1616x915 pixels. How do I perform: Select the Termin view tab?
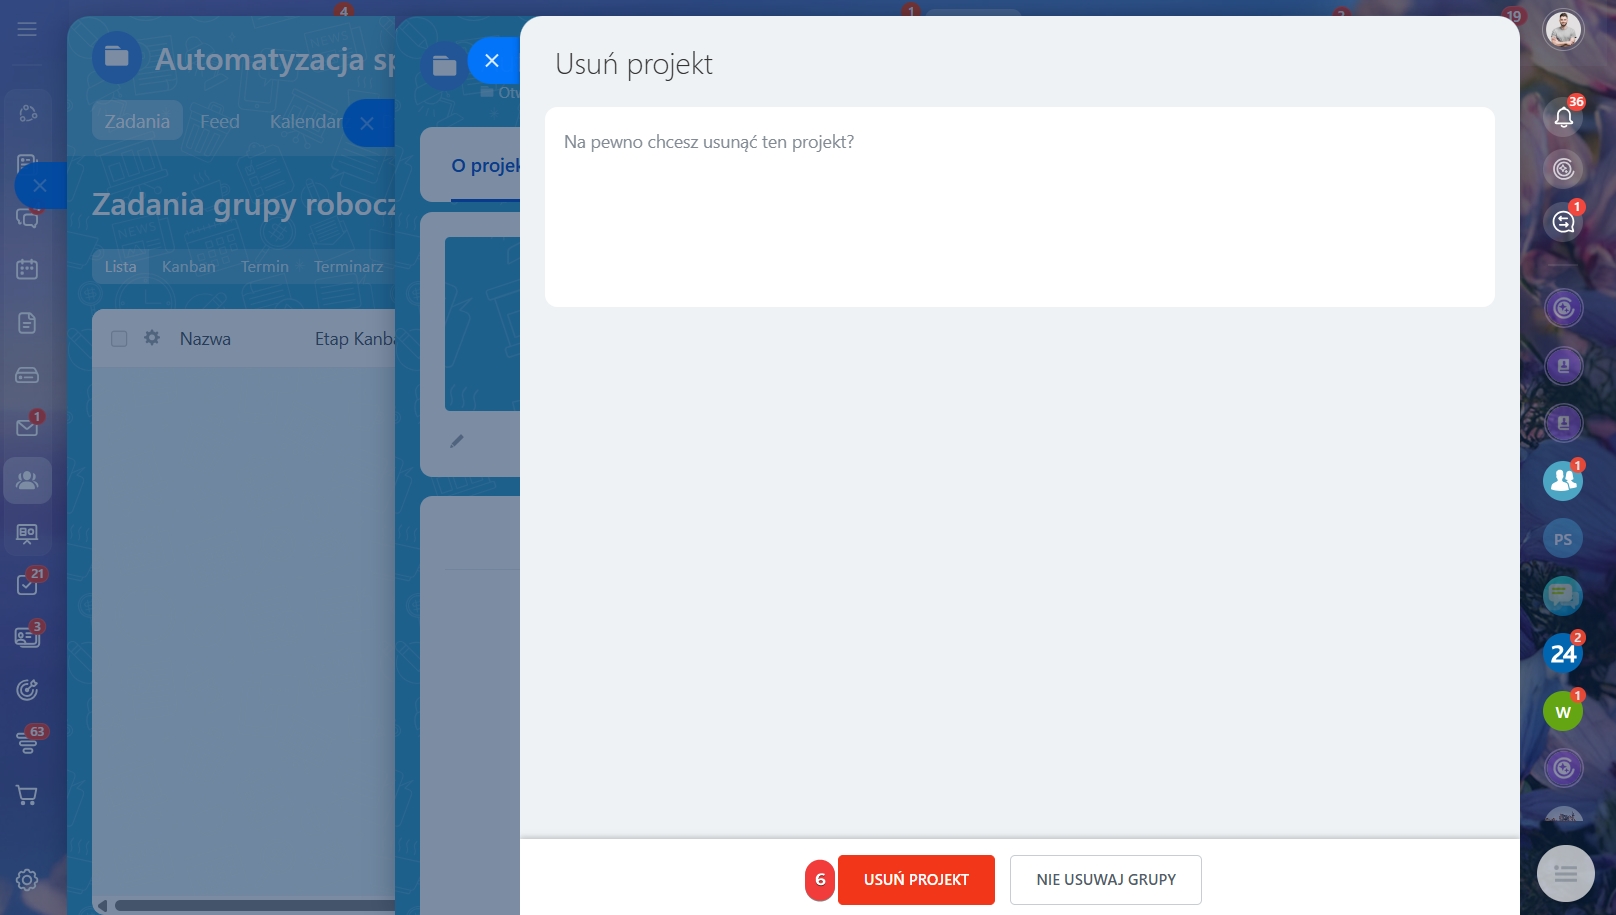click(x=265, y=267)
